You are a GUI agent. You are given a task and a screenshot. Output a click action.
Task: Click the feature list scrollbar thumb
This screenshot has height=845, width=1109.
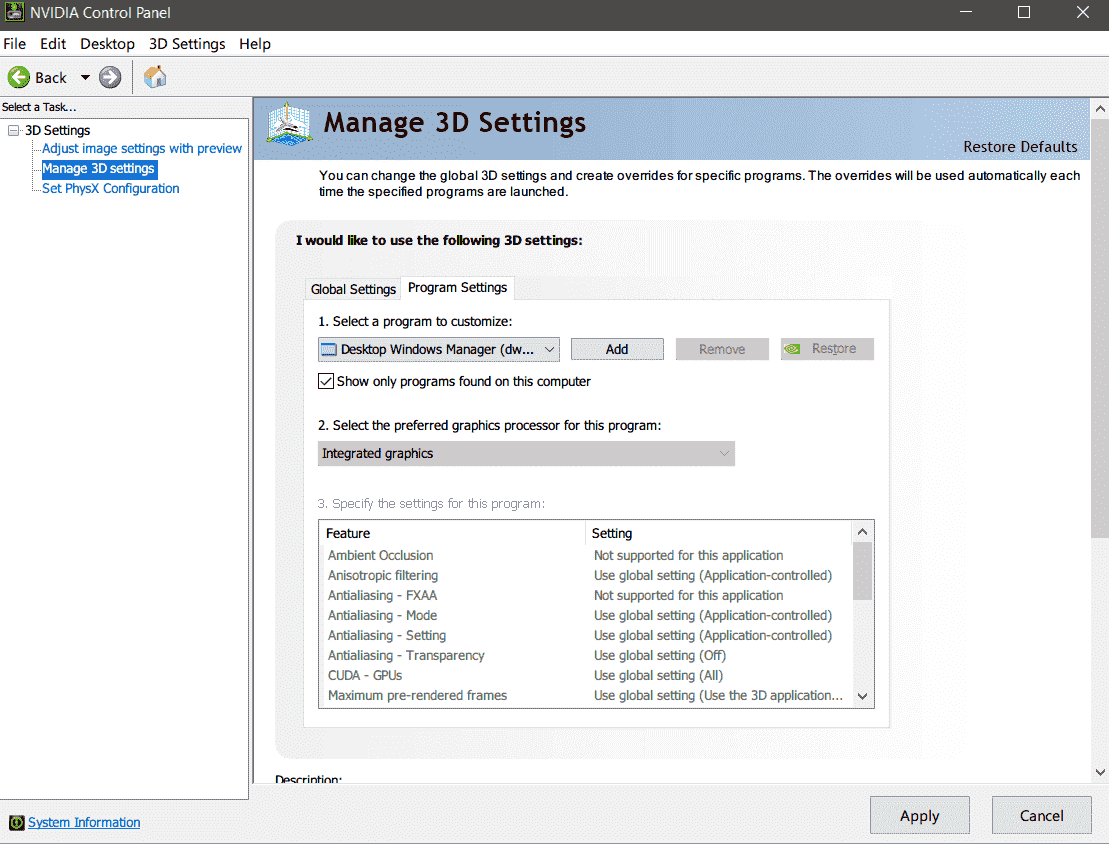point(862,571)
